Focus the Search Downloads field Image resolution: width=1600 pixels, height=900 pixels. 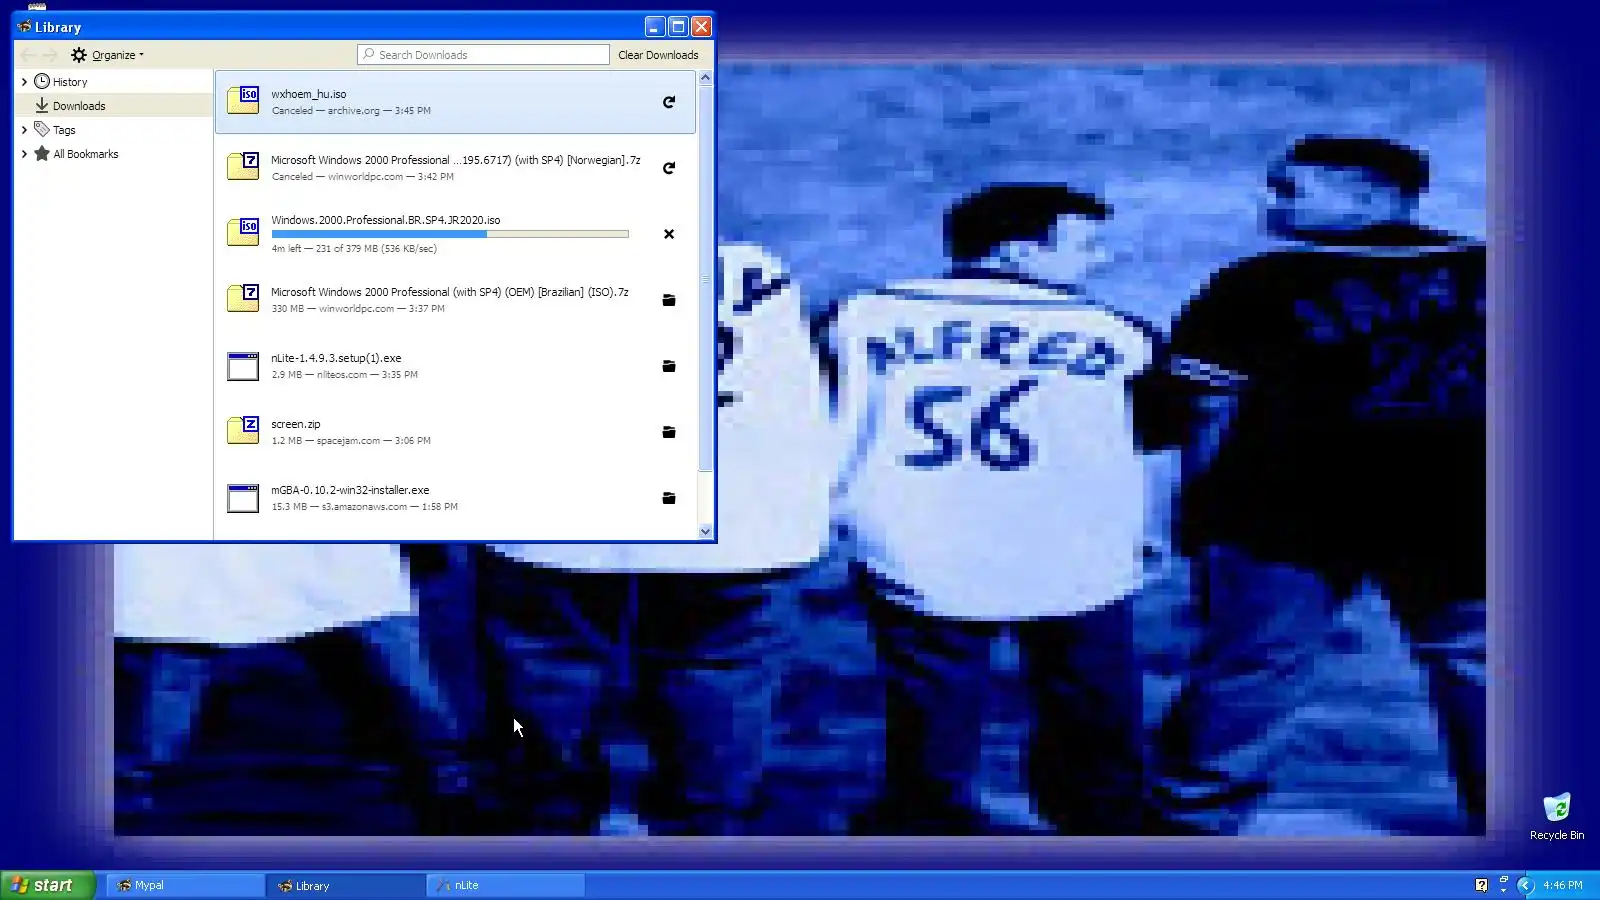click(483, 55)
